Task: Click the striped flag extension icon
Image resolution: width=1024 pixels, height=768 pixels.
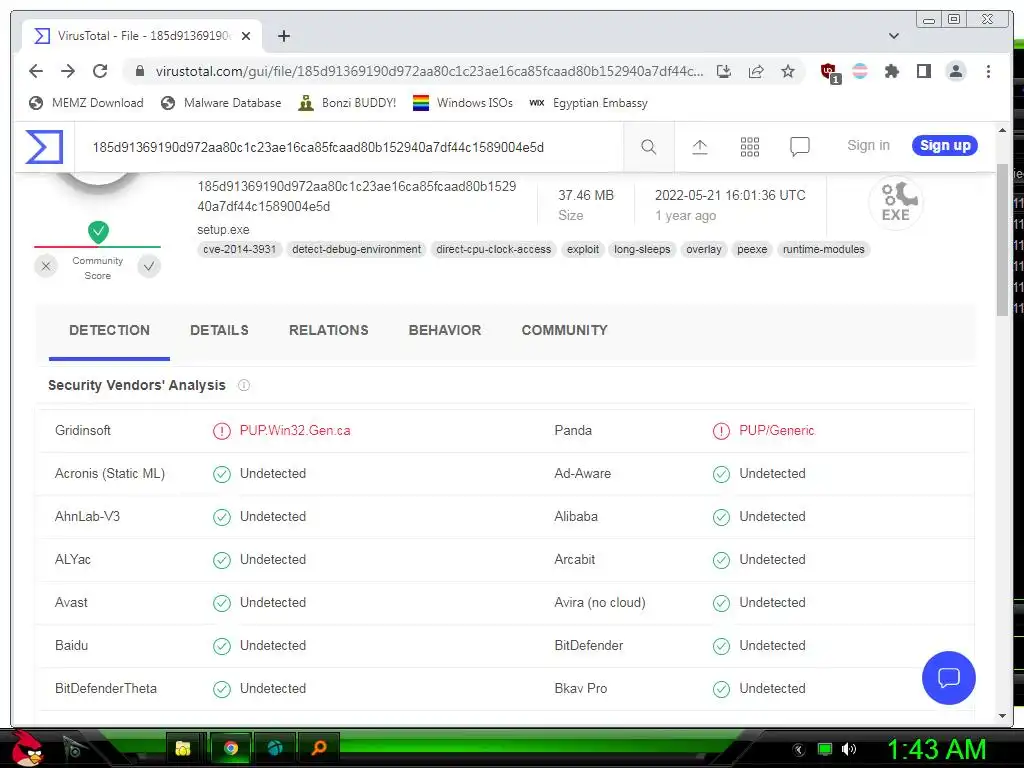Action: (860, 71)
